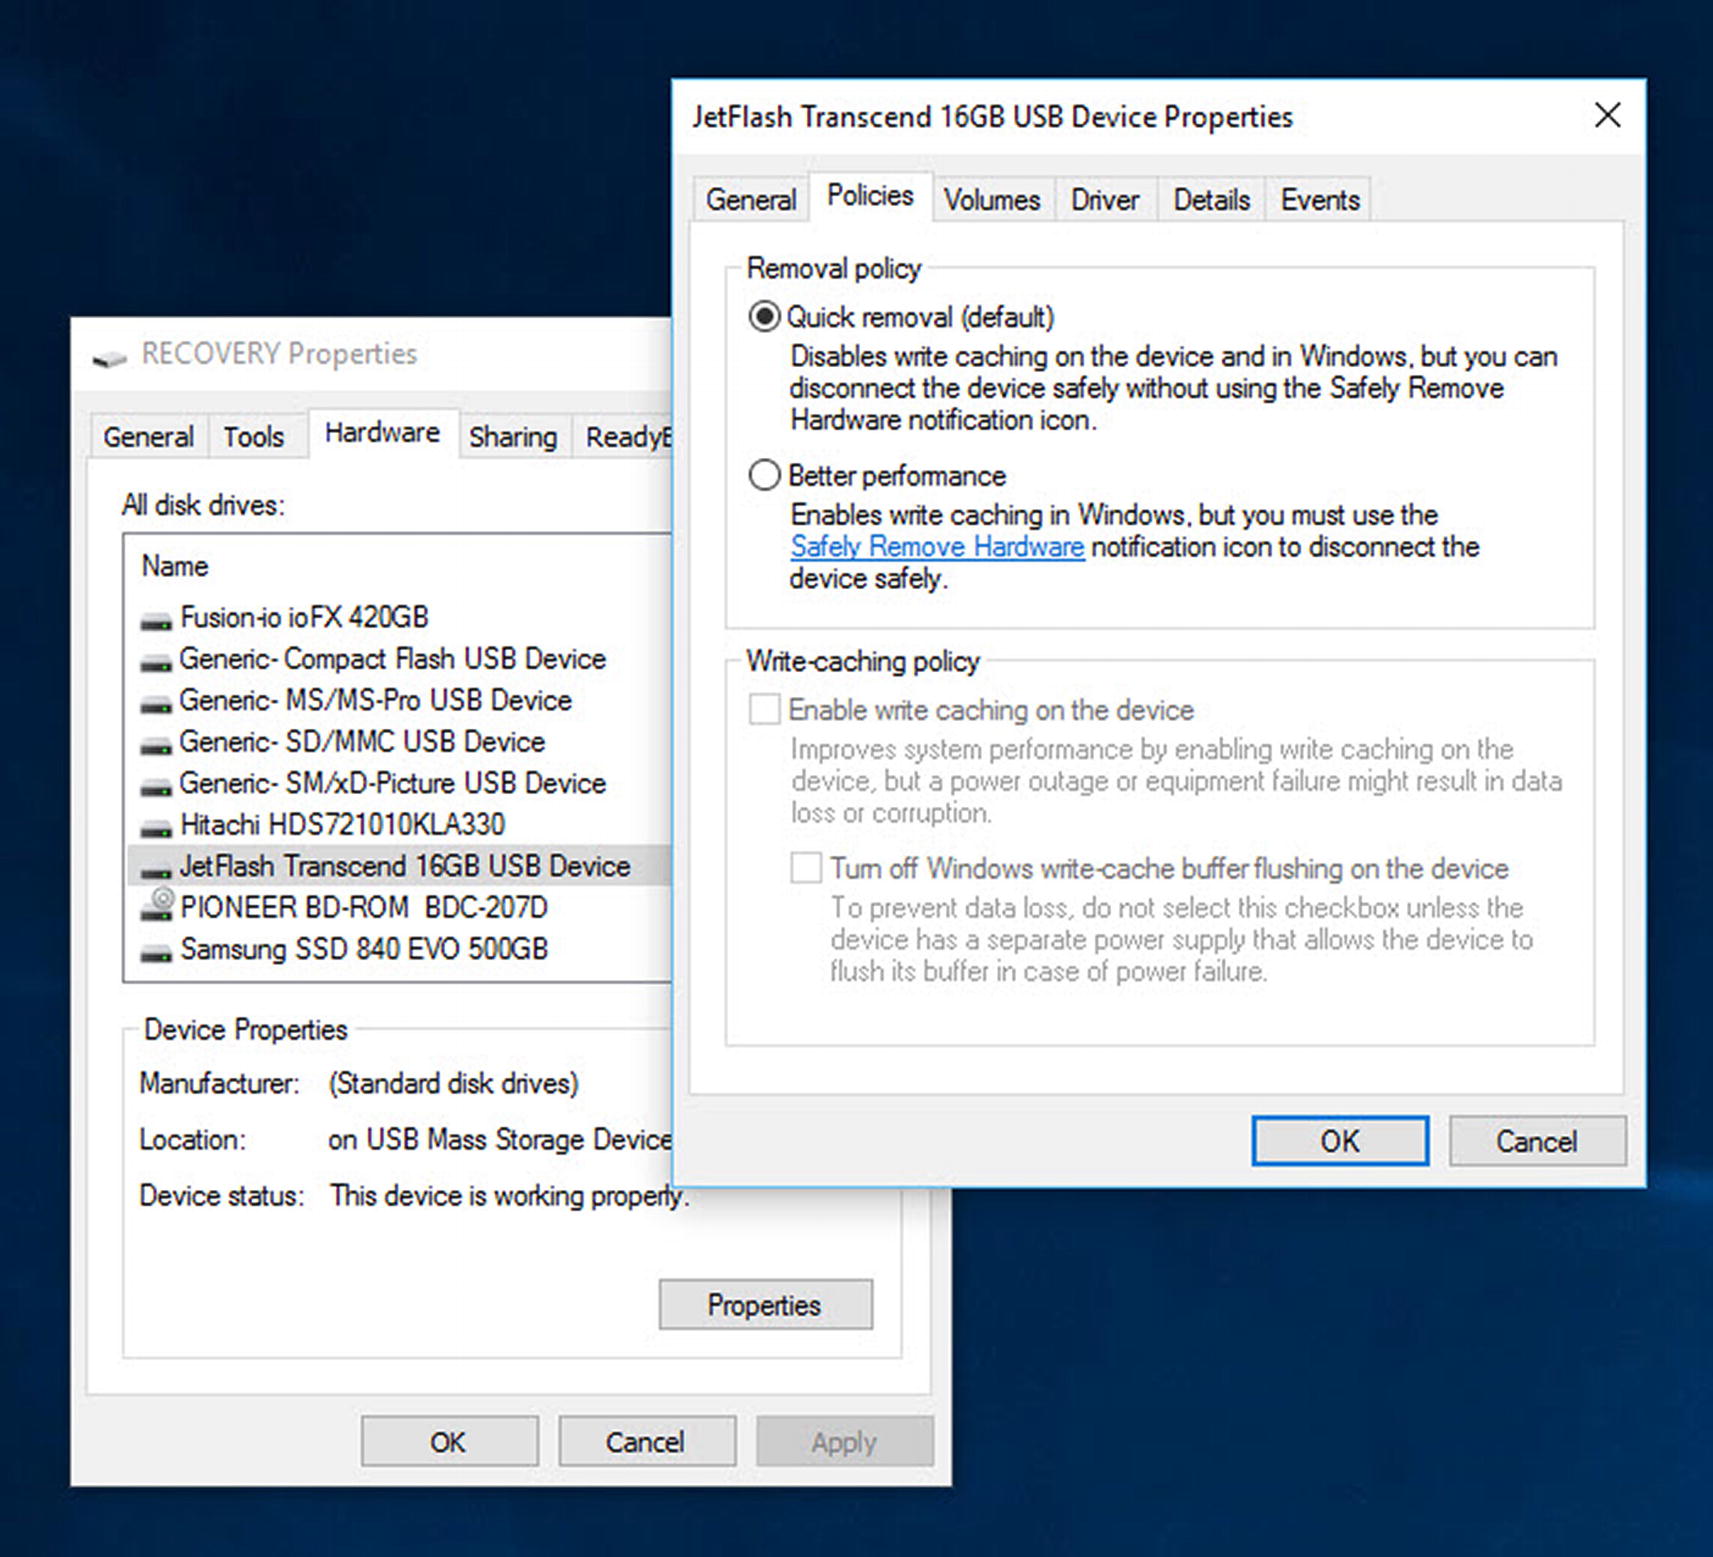Tick Enable write caching on the device checkbox
1713x1557 pixels.
tap(764, 710)
